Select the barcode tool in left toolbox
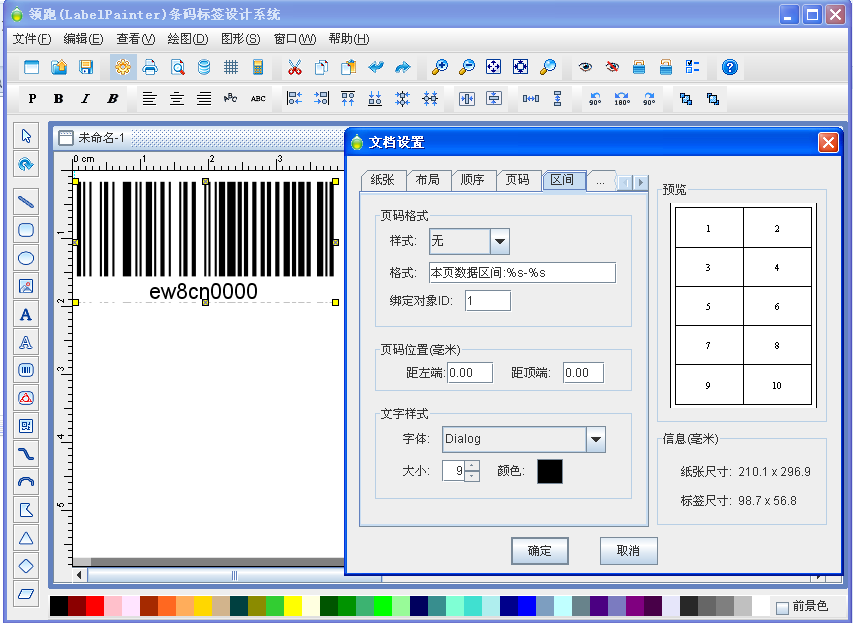This screenshot has height=623, width=853. point(26,371)
